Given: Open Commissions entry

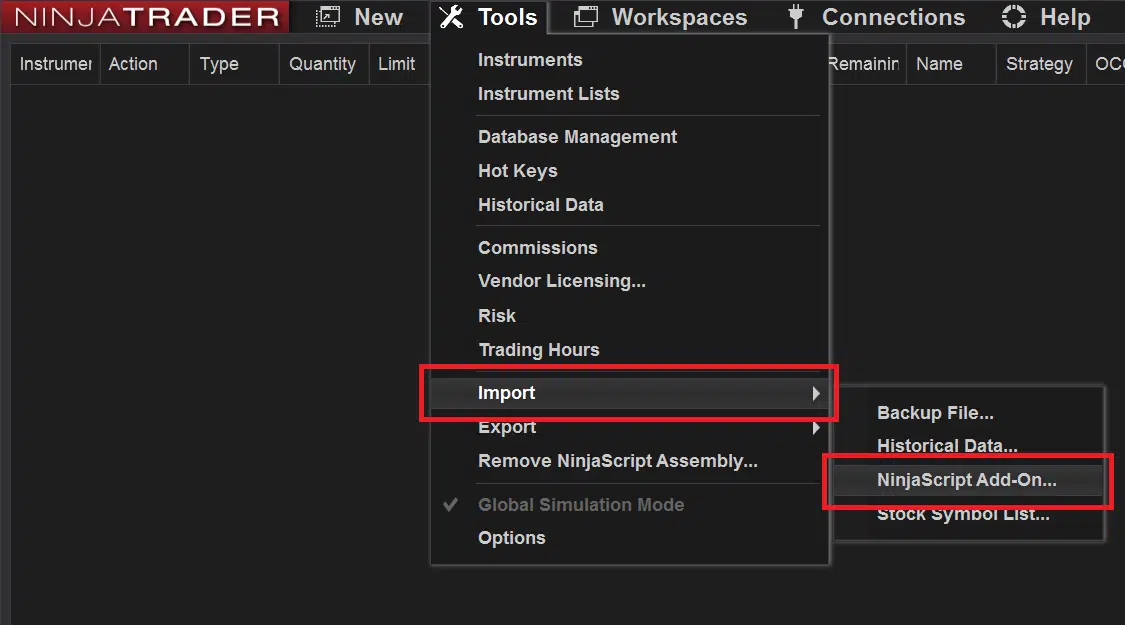Looking at the screenshot, I should click(x=537, y=248).
